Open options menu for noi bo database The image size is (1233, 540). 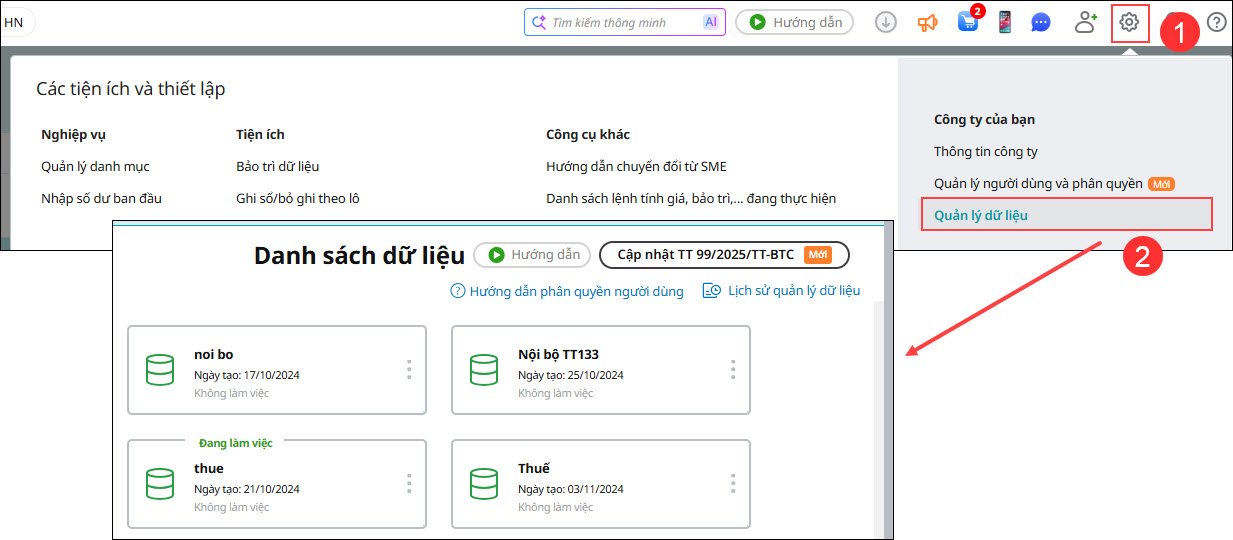[409, 370]
